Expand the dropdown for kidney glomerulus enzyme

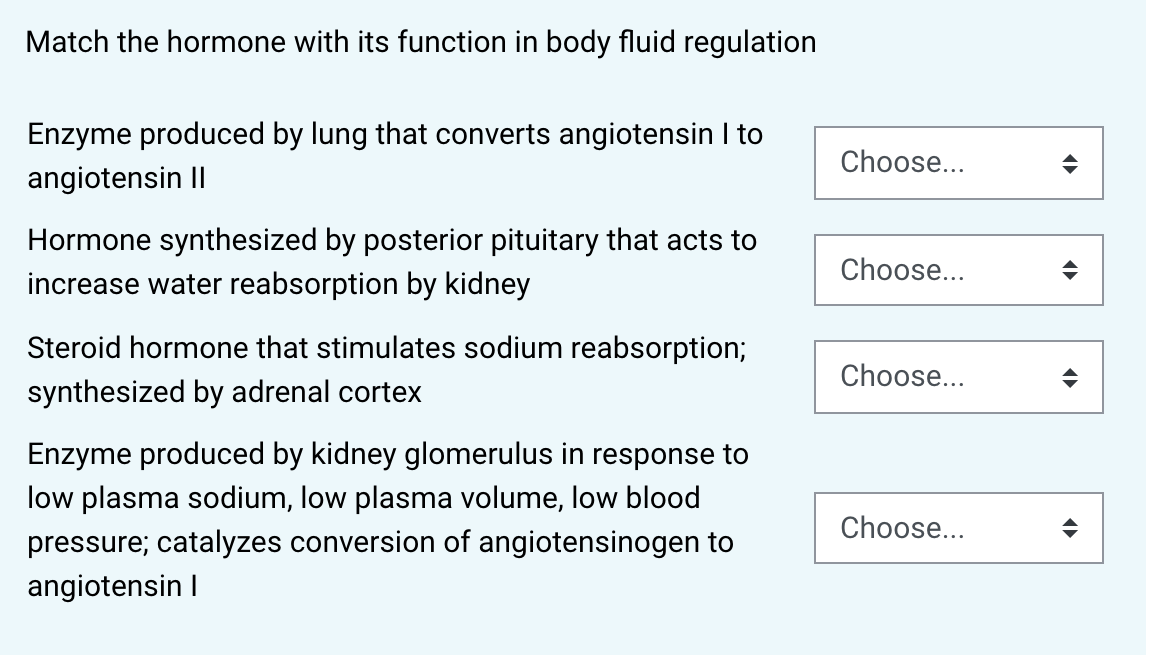(x=958, y=528)
